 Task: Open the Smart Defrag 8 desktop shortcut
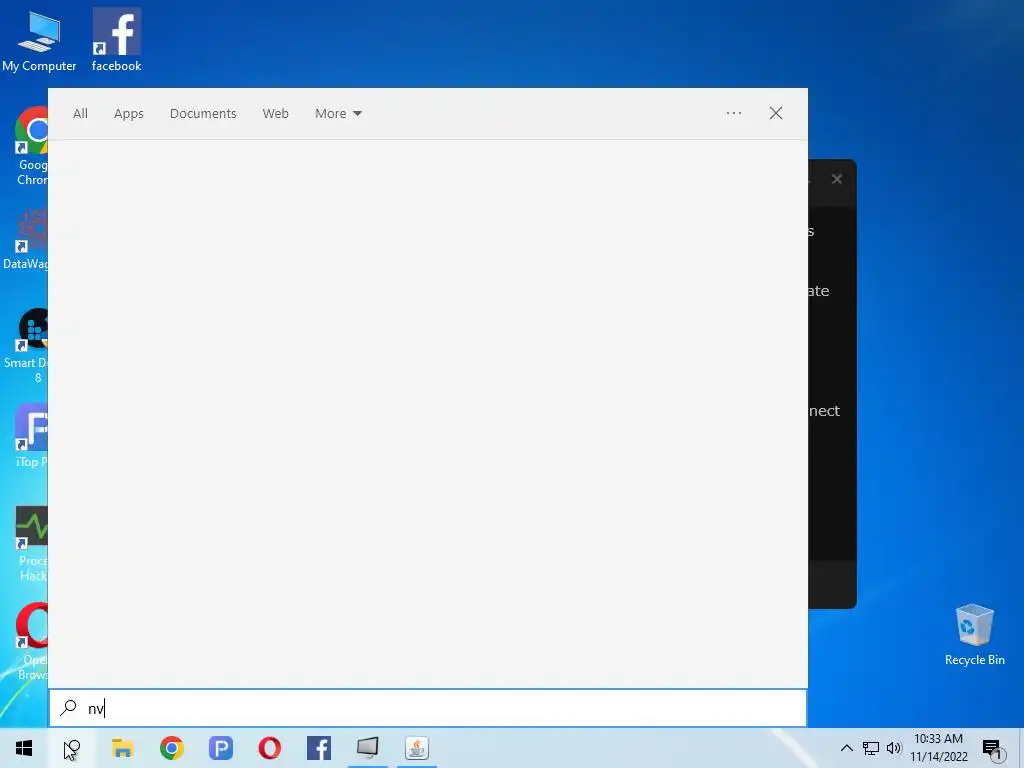click(26, 346)
